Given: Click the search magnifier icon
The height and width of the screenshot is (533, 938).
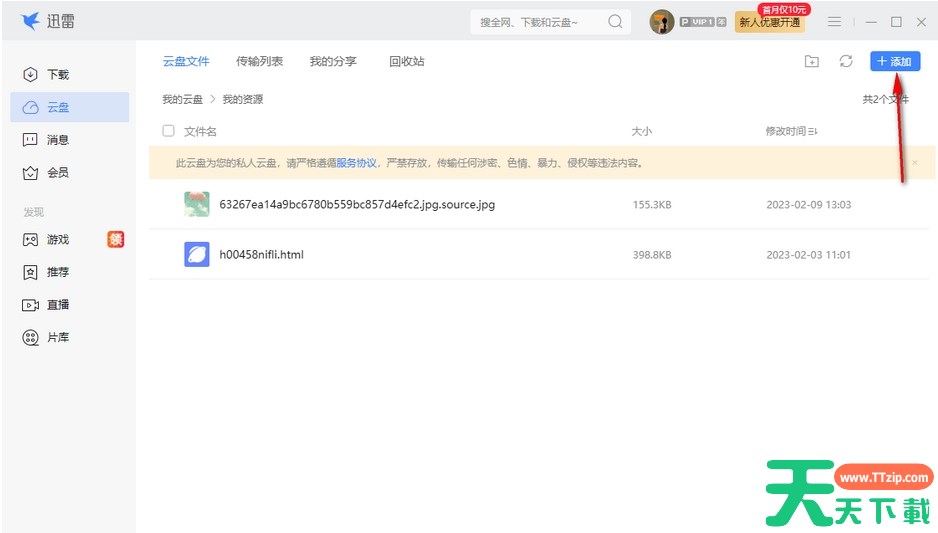Looking at the screenshot, I should (x=615, y=22).
